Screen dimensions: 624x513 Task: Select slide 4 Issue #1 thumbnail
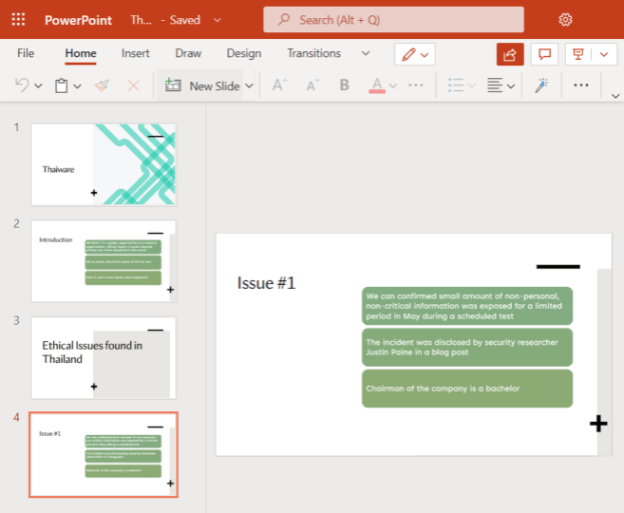[x=103, y=454]
